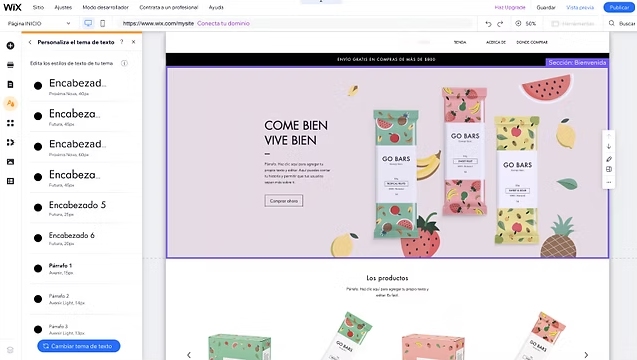This screenshot has height=360, width=637.
Task: Click DONDE COMPRAR site menu item
Action: click(x=532, y=42)
